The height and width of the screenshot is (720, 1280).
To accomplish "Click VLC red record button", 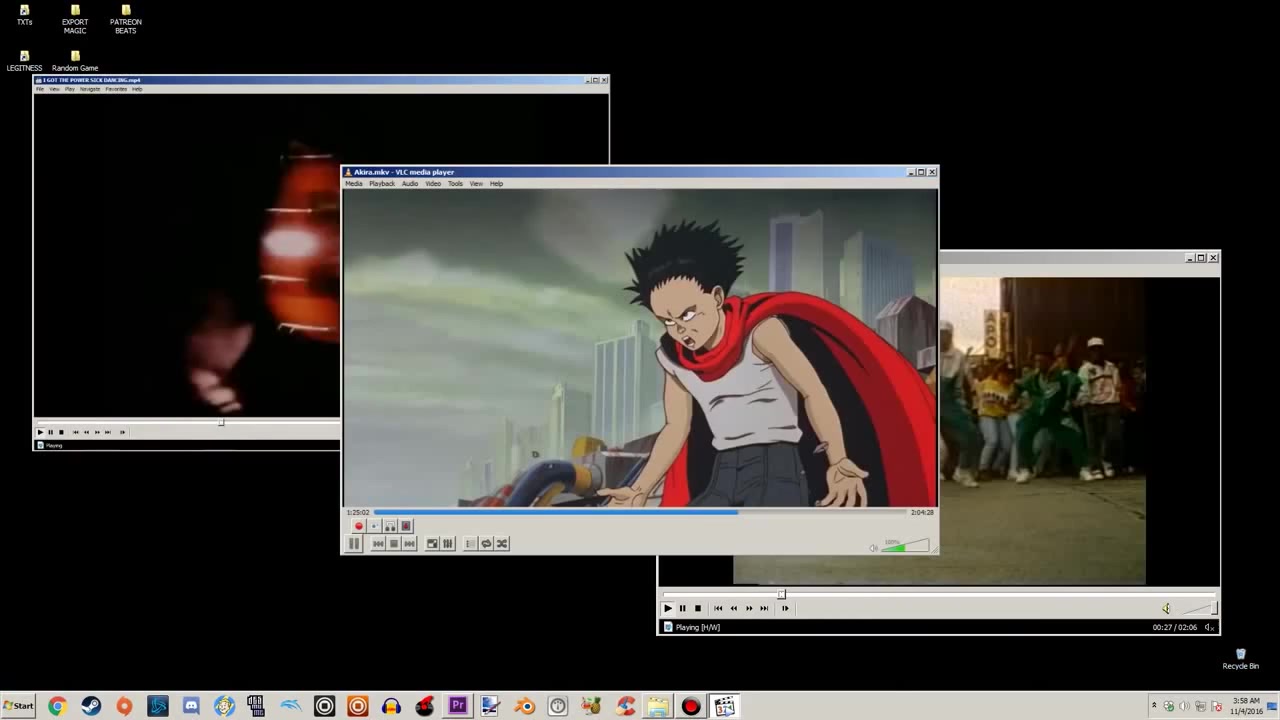I will click(x=359, y=526).
